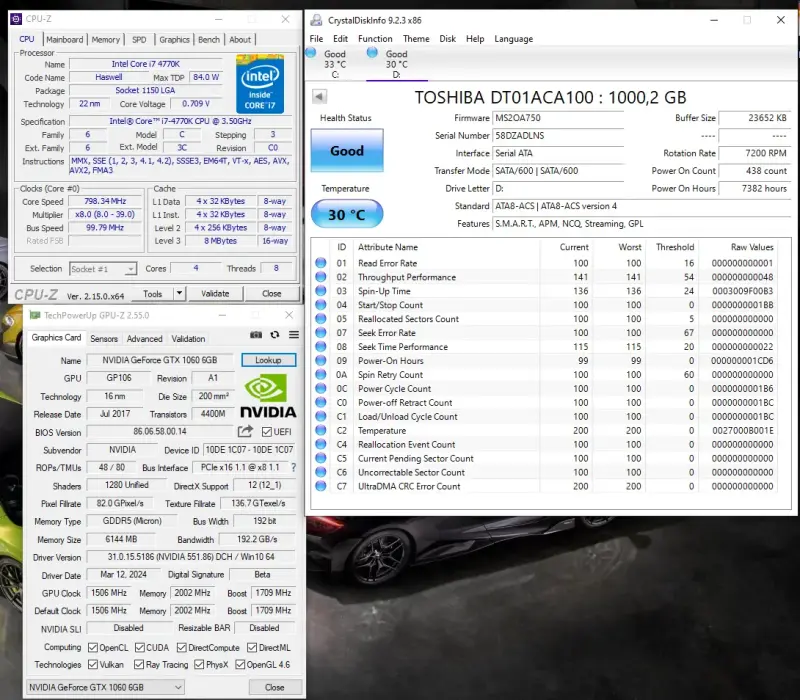Select disk C: status icon
This screenshot has width=800, height=700.
click(311, 52)
